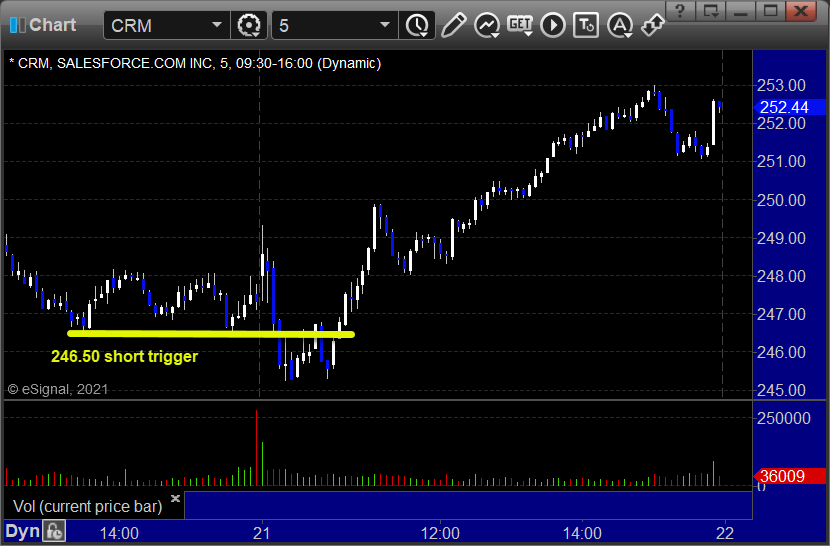
Task: Open the time template clock icon
Action: (418, 25)
